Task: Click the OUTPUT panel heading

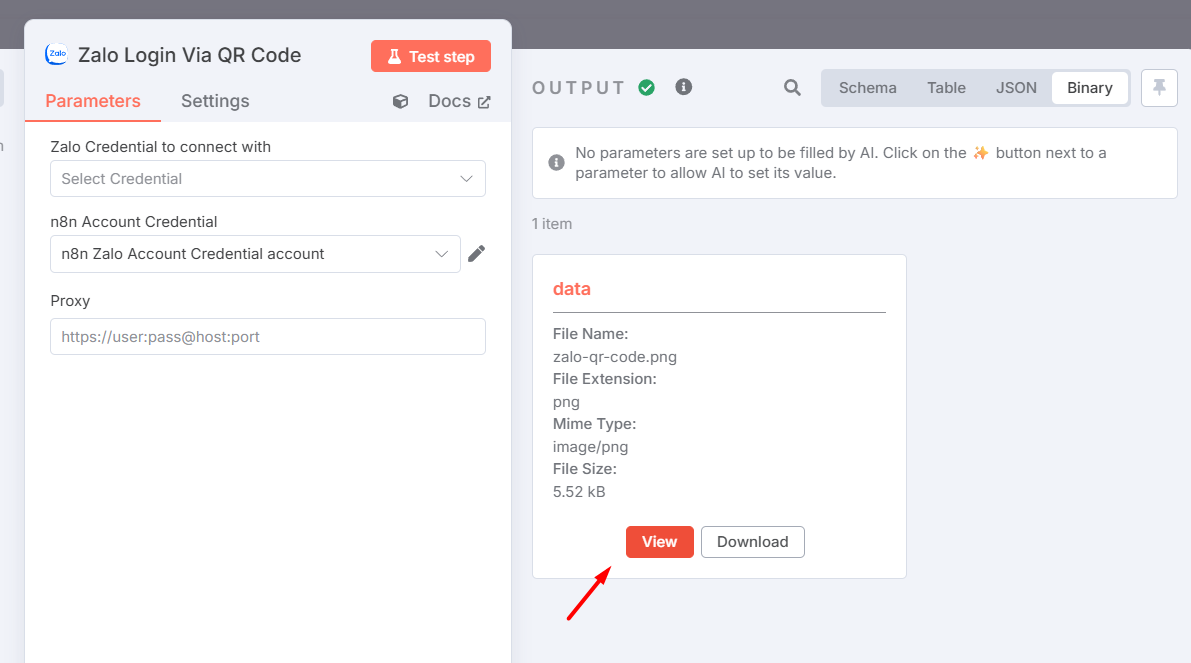Action: pyautogui.click(x=579, y=88)
